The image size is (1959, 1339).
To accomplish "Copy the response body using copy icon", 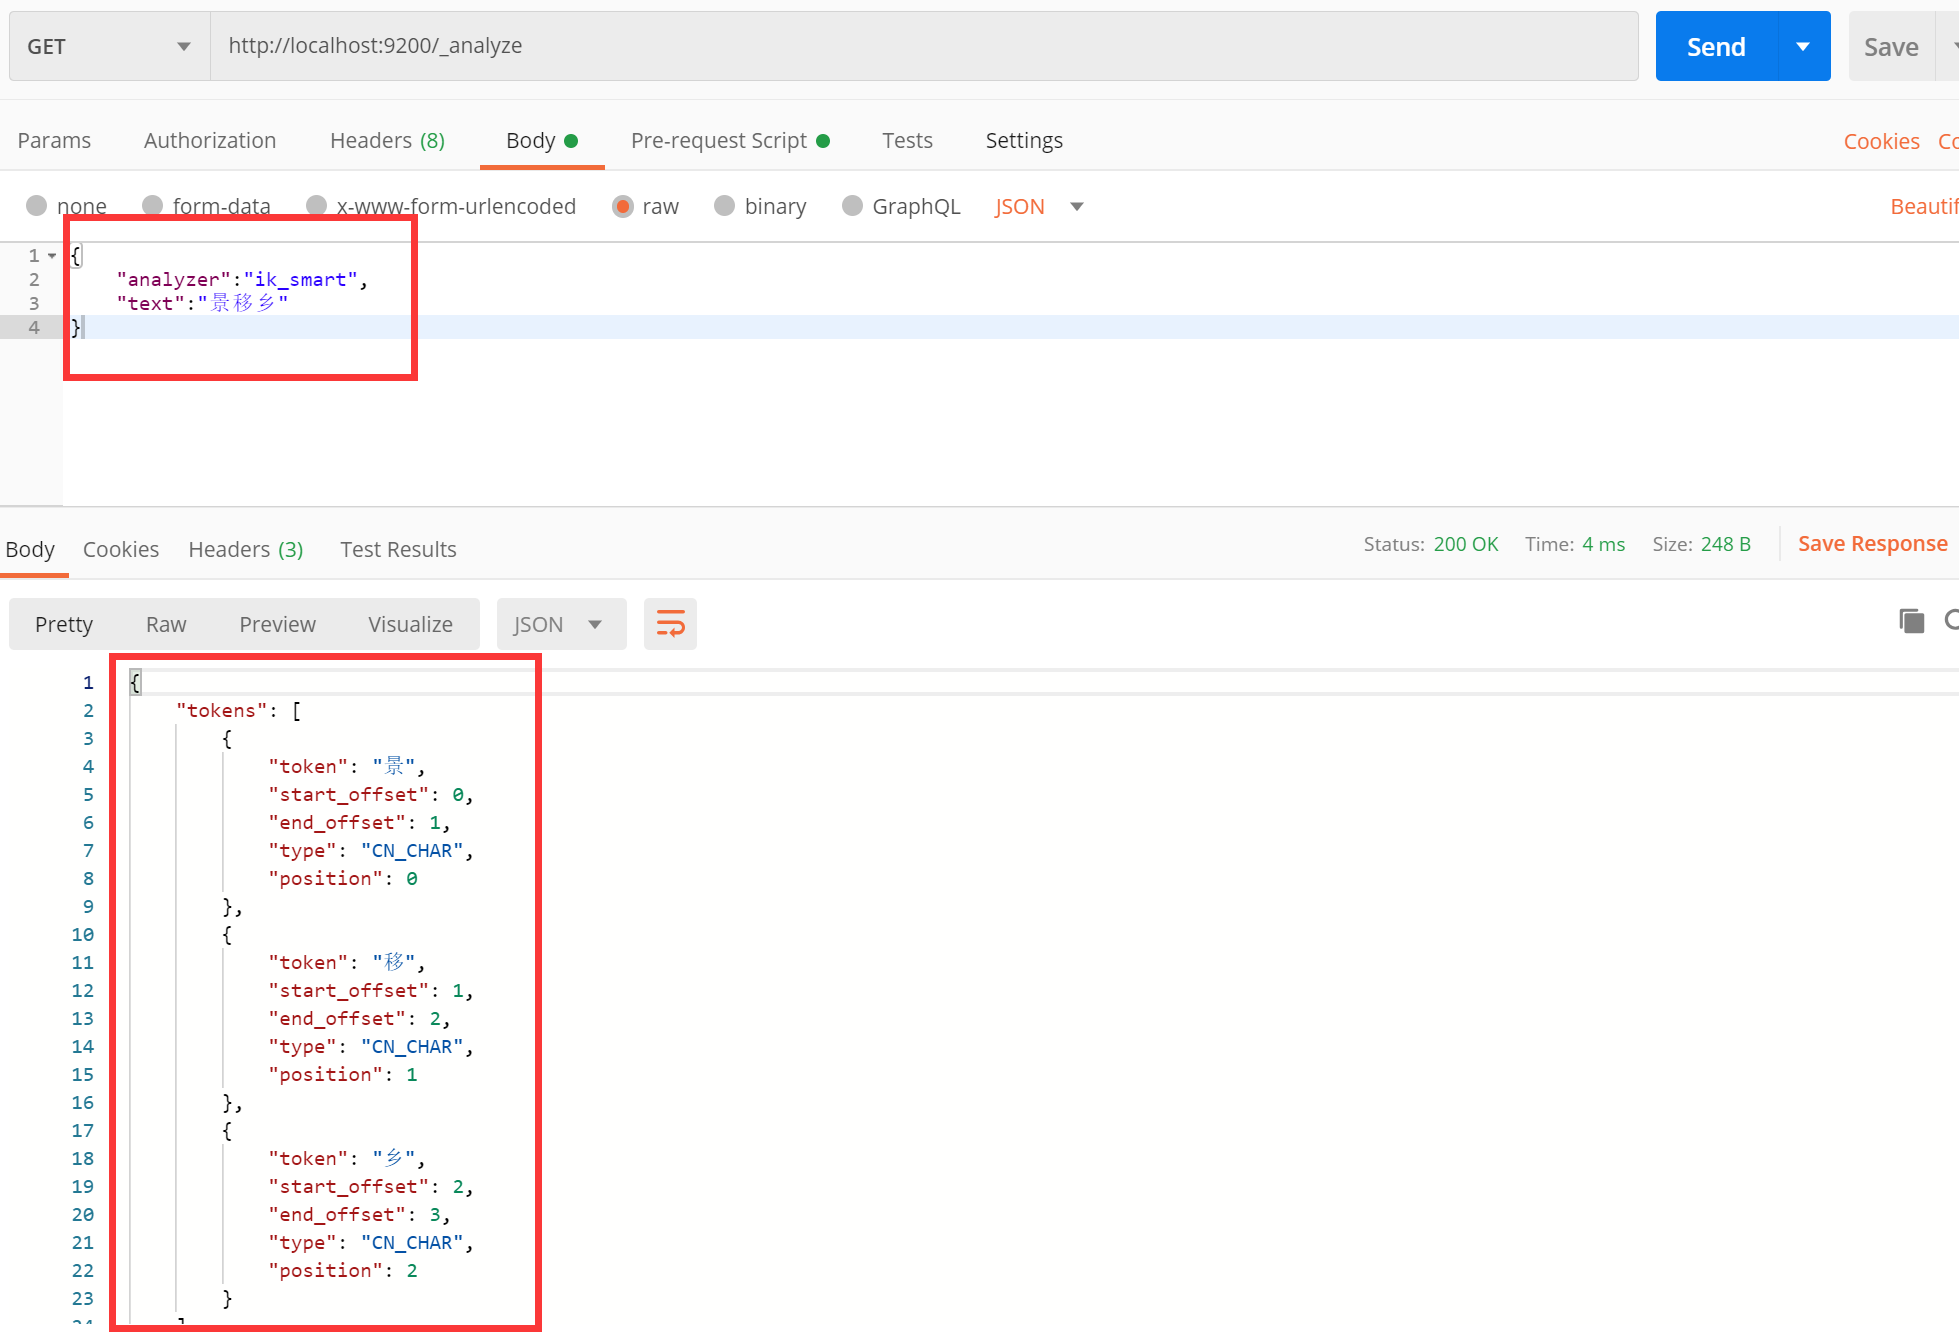I will pos(1911,621).
